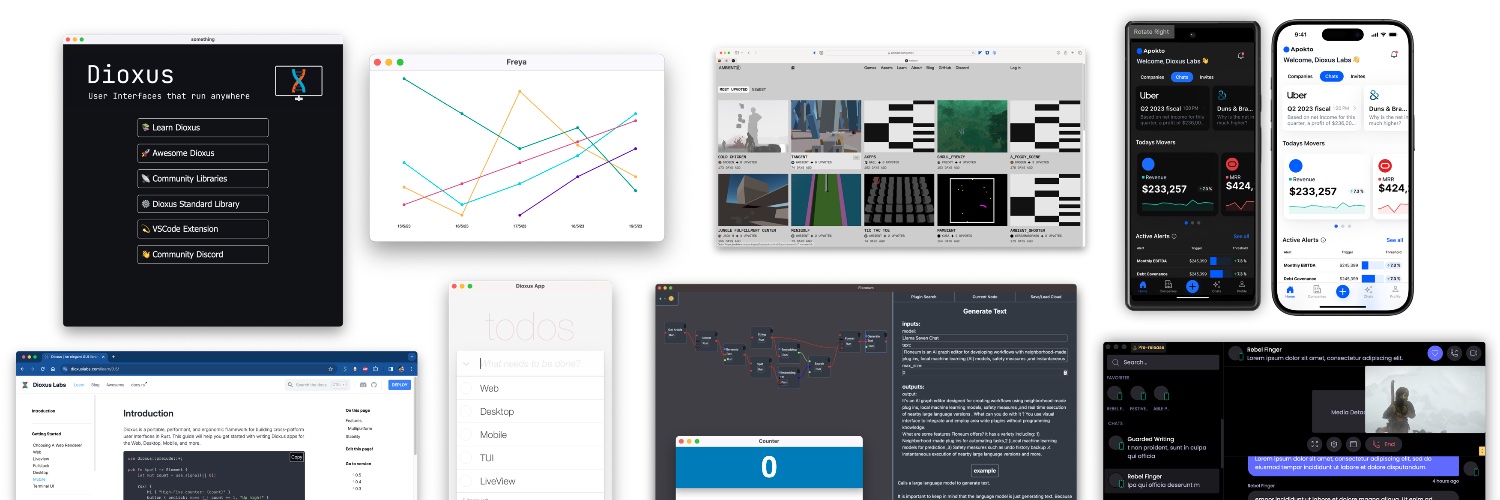Click the info icon next to Active Alerts, dark phone
This screenshot has height=500, width=1500.
(x=1174, y=236)
